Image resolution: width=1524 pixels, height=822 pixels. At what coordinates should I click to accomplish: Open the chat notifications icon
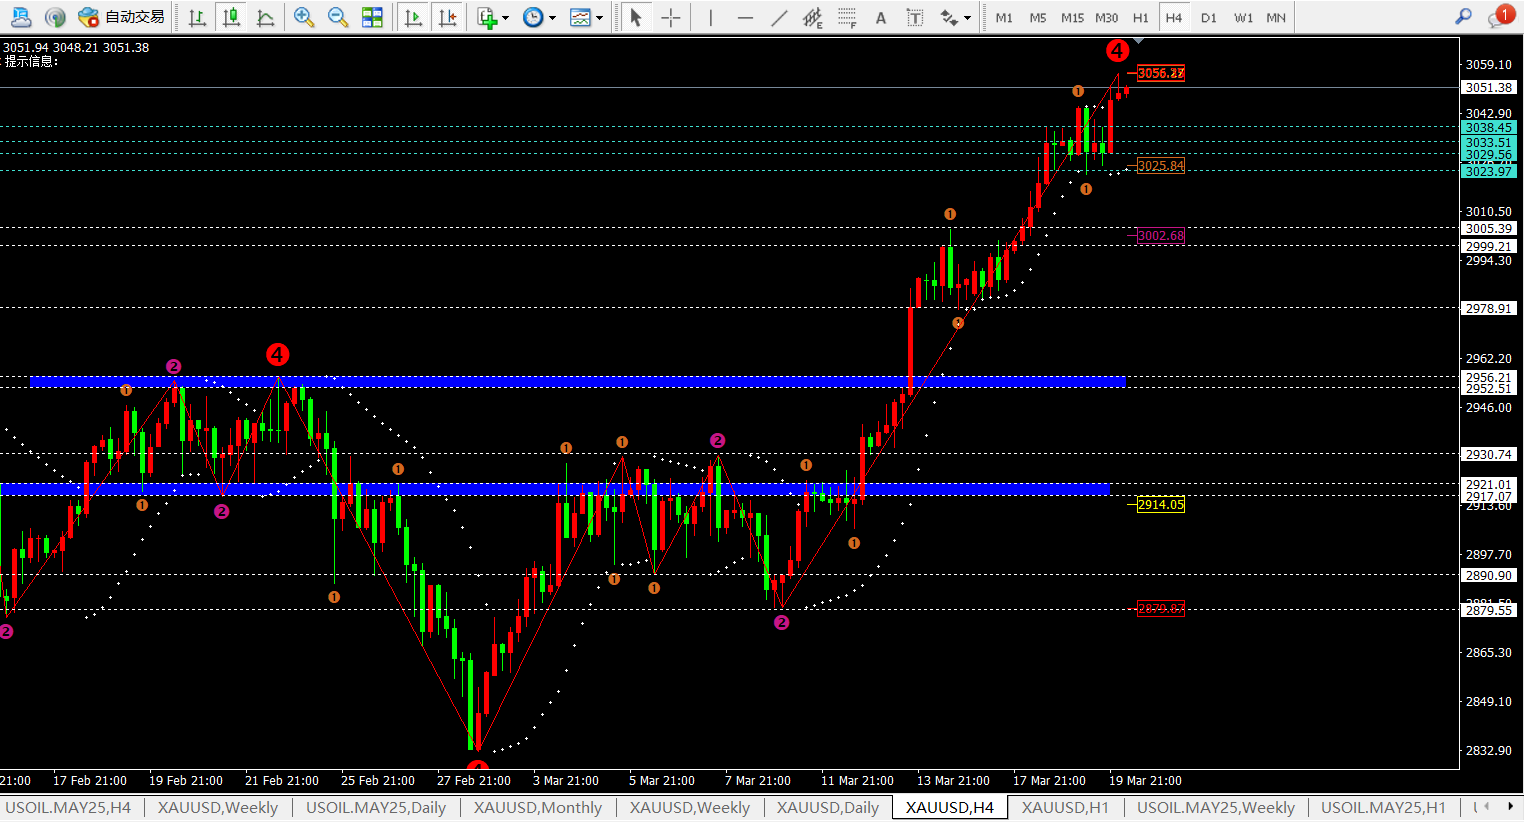pyautogui.click(x=1499, y=17)
